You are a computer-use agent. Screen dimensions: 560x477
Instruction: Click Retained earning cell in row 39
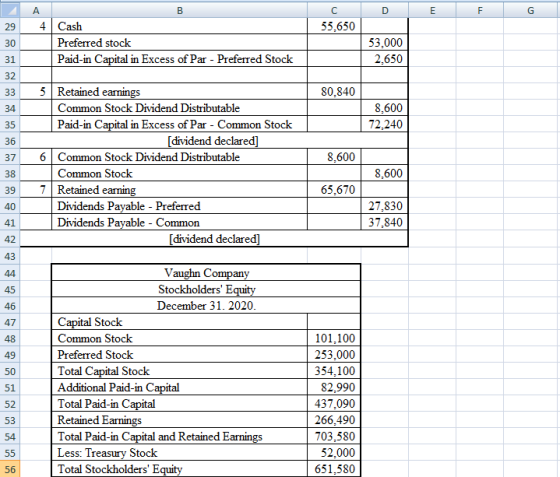coord(180,190)
